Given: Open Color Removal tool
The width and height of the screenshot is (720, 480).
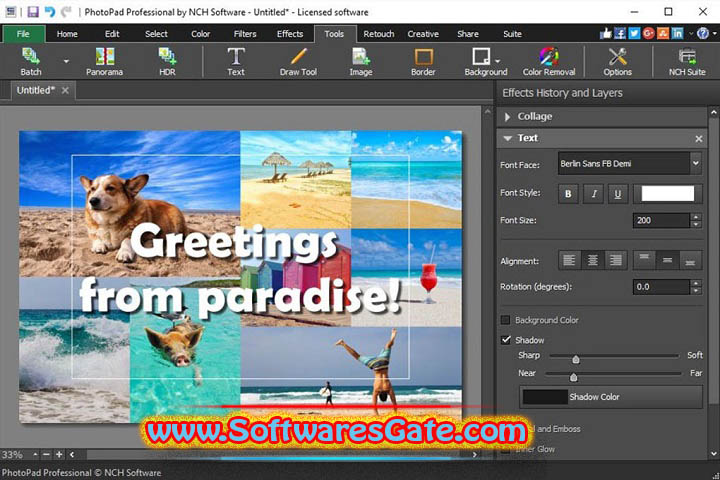Looking at the screenshot, I should click(549, 62).
